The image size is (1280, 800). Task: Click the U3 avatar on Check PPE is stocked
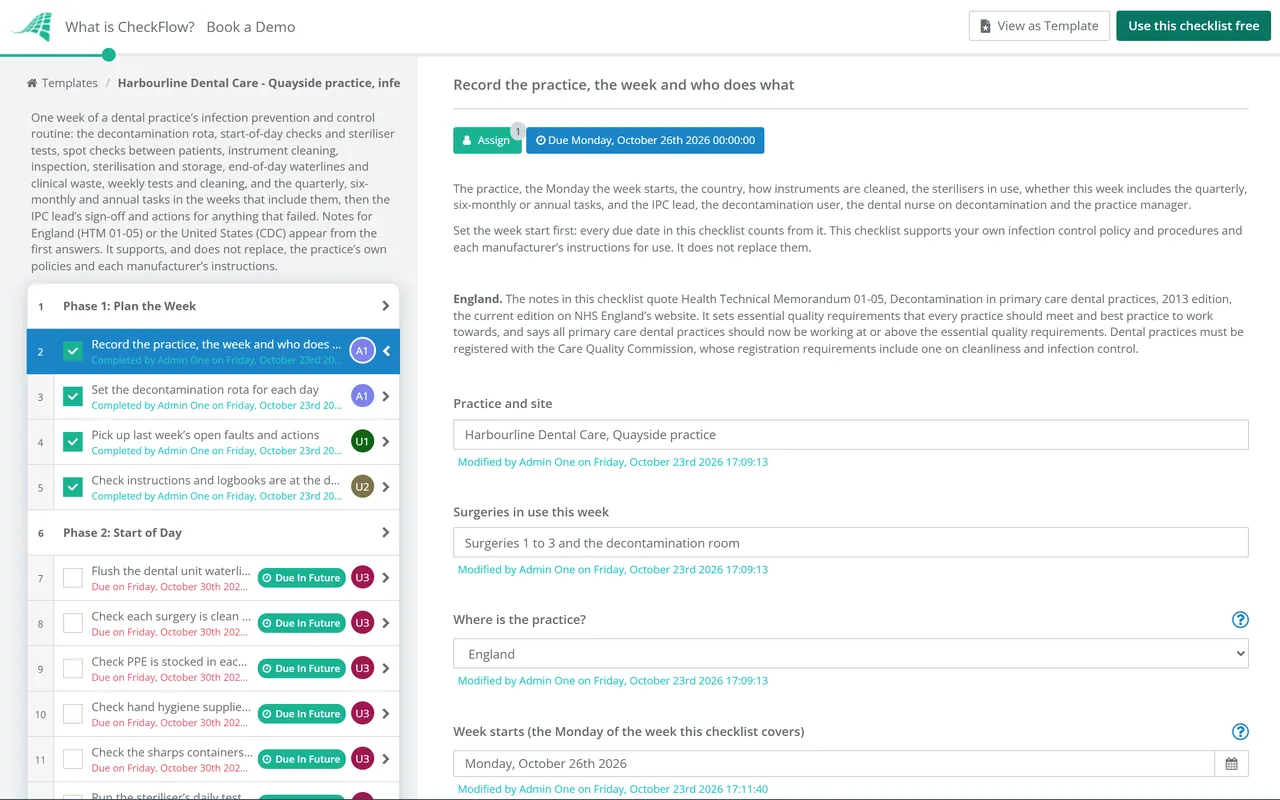tap(362, 669)
